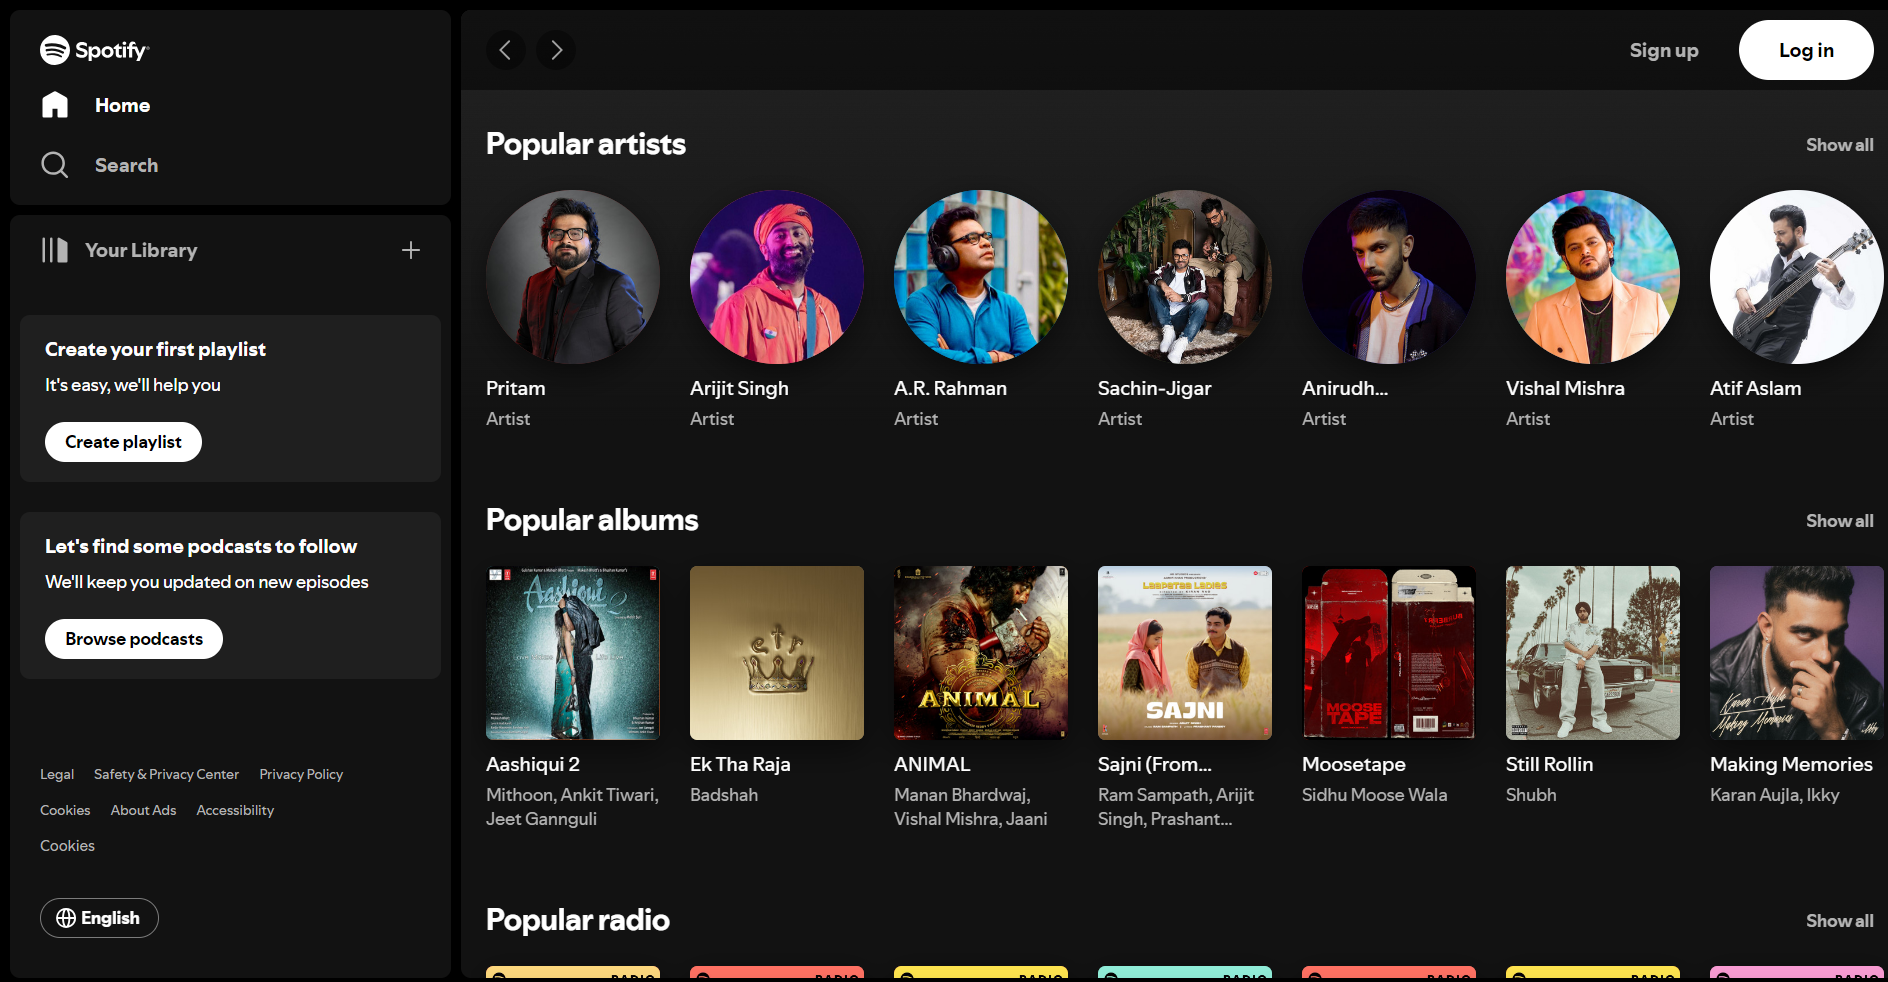The height and width of the screenshot is (982, 1888).
Task: Go back with the left arrow
Action: coord(506,50)
